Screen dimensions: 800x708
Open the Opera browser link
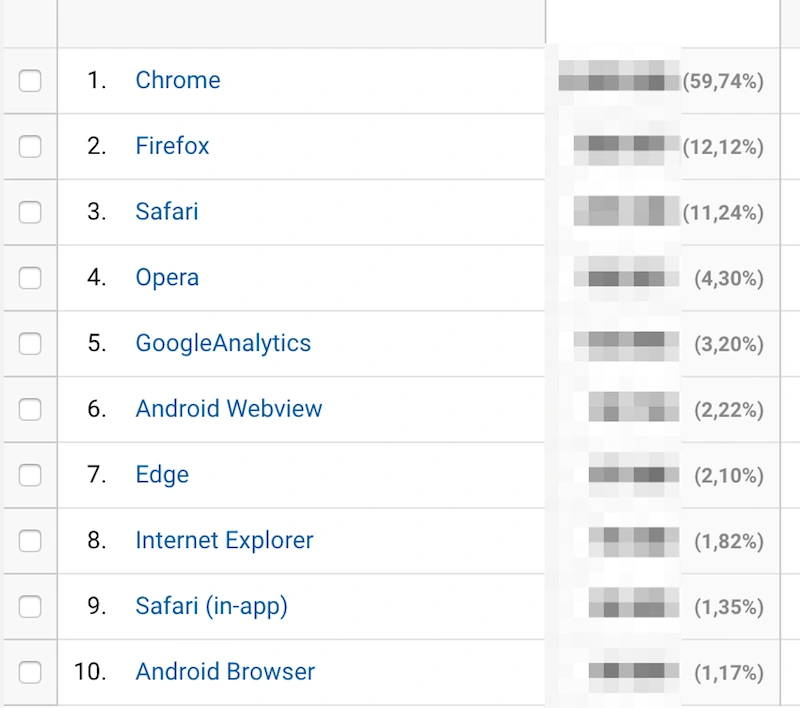coord(167,278)
